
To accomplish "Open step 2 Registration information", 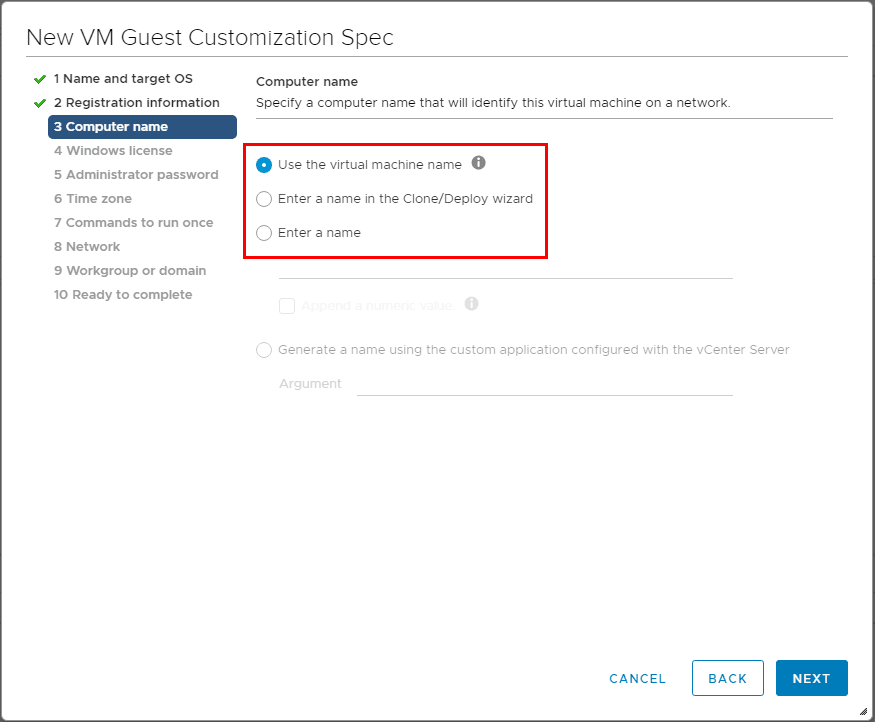I will 136,103.
